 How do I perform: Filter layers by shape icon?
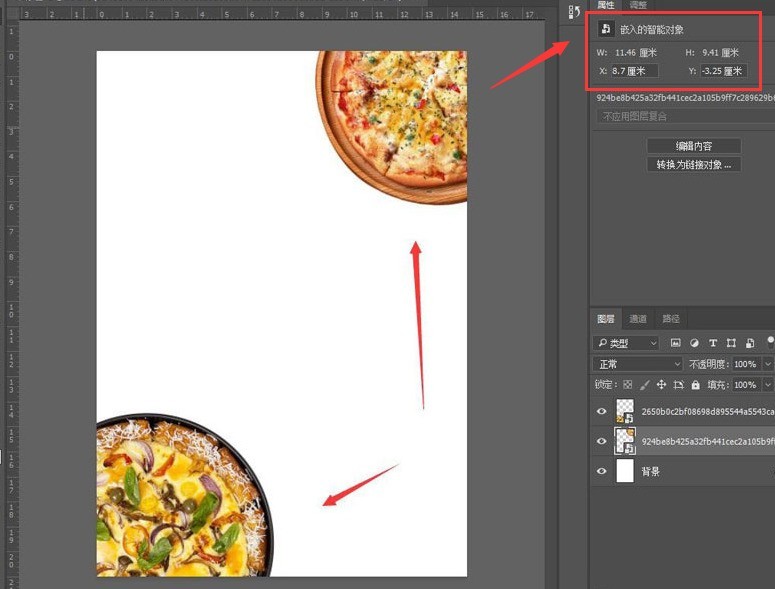pyautogui.click(x=732, y=343)
